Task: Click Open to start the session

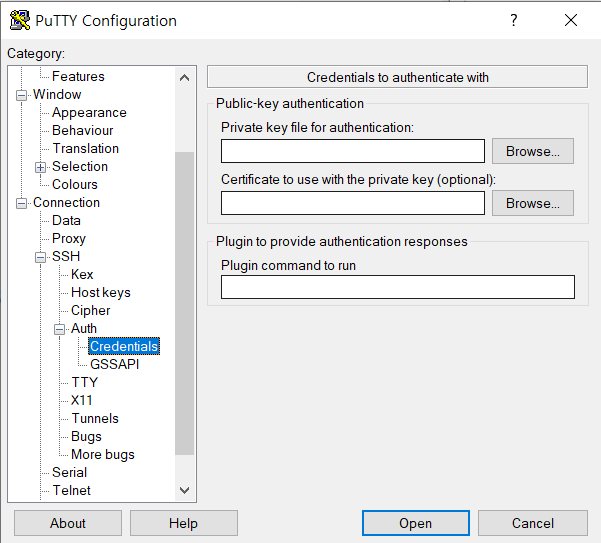Action: pos(416,523)
